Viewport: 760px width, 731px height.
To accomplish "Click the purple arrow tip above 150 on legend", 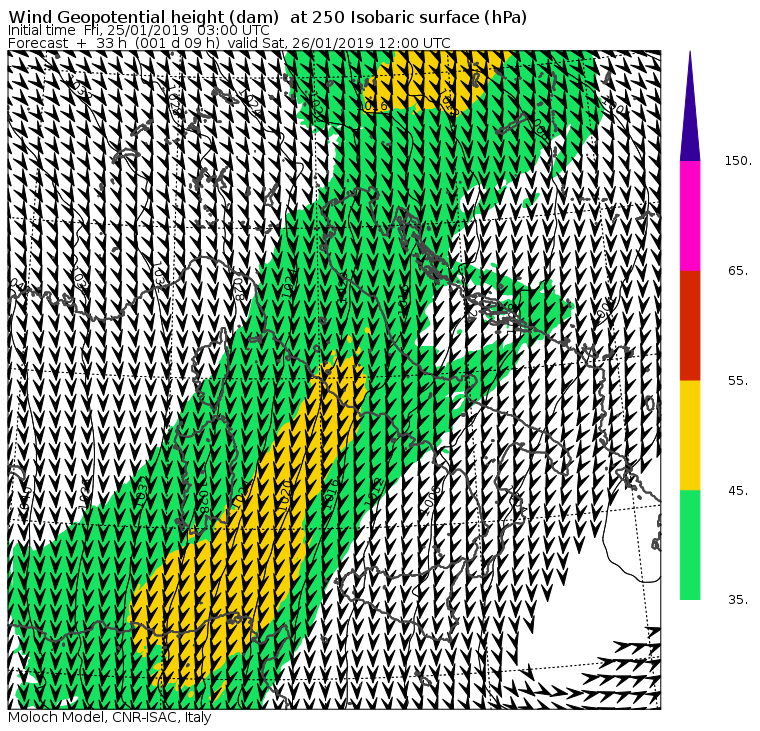I will pyautogui.click(x=690, y=106).
